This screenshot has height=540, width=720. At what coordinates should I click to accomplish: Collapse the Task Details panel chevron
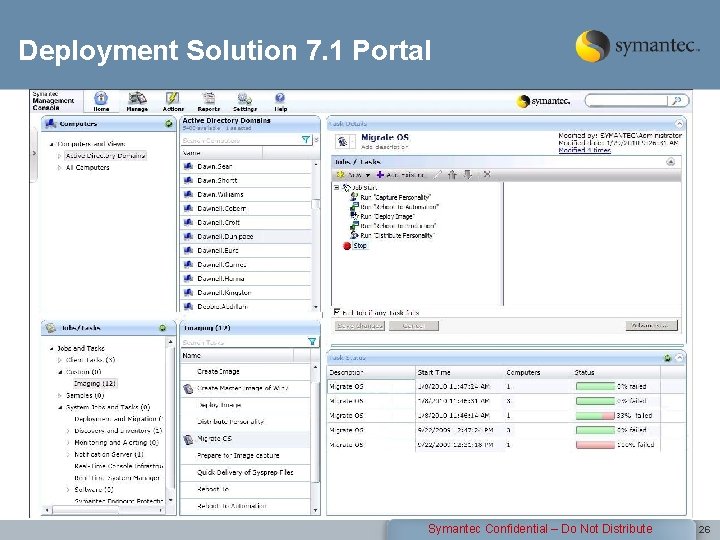pyautogui.click(x=679, y=124)
